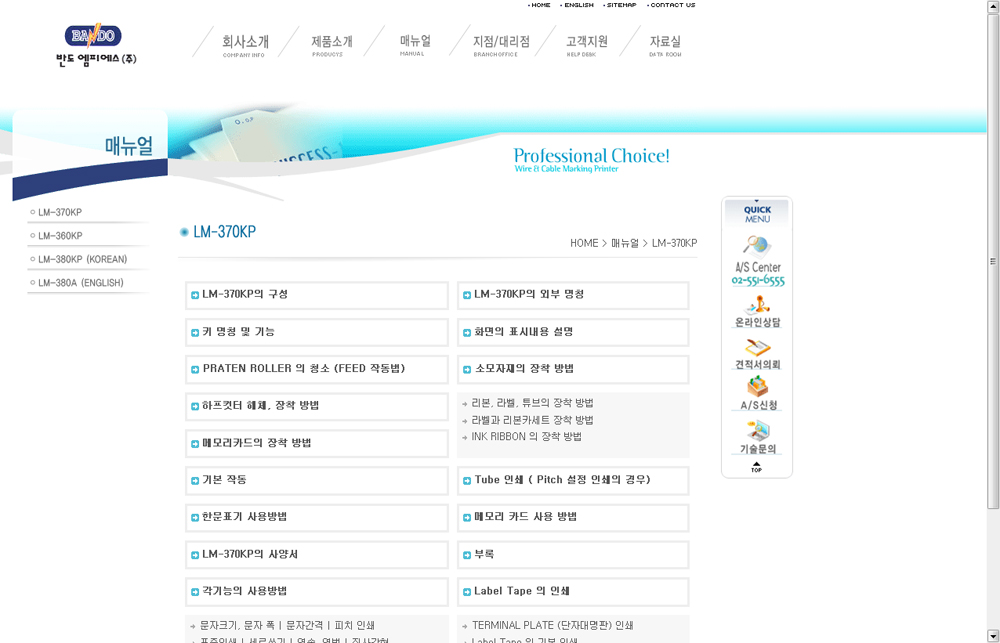The width and height of the screenshot is (1000, 643).
Task: Click ENGLISH link at the top
Action: click(x=577, y=5)
